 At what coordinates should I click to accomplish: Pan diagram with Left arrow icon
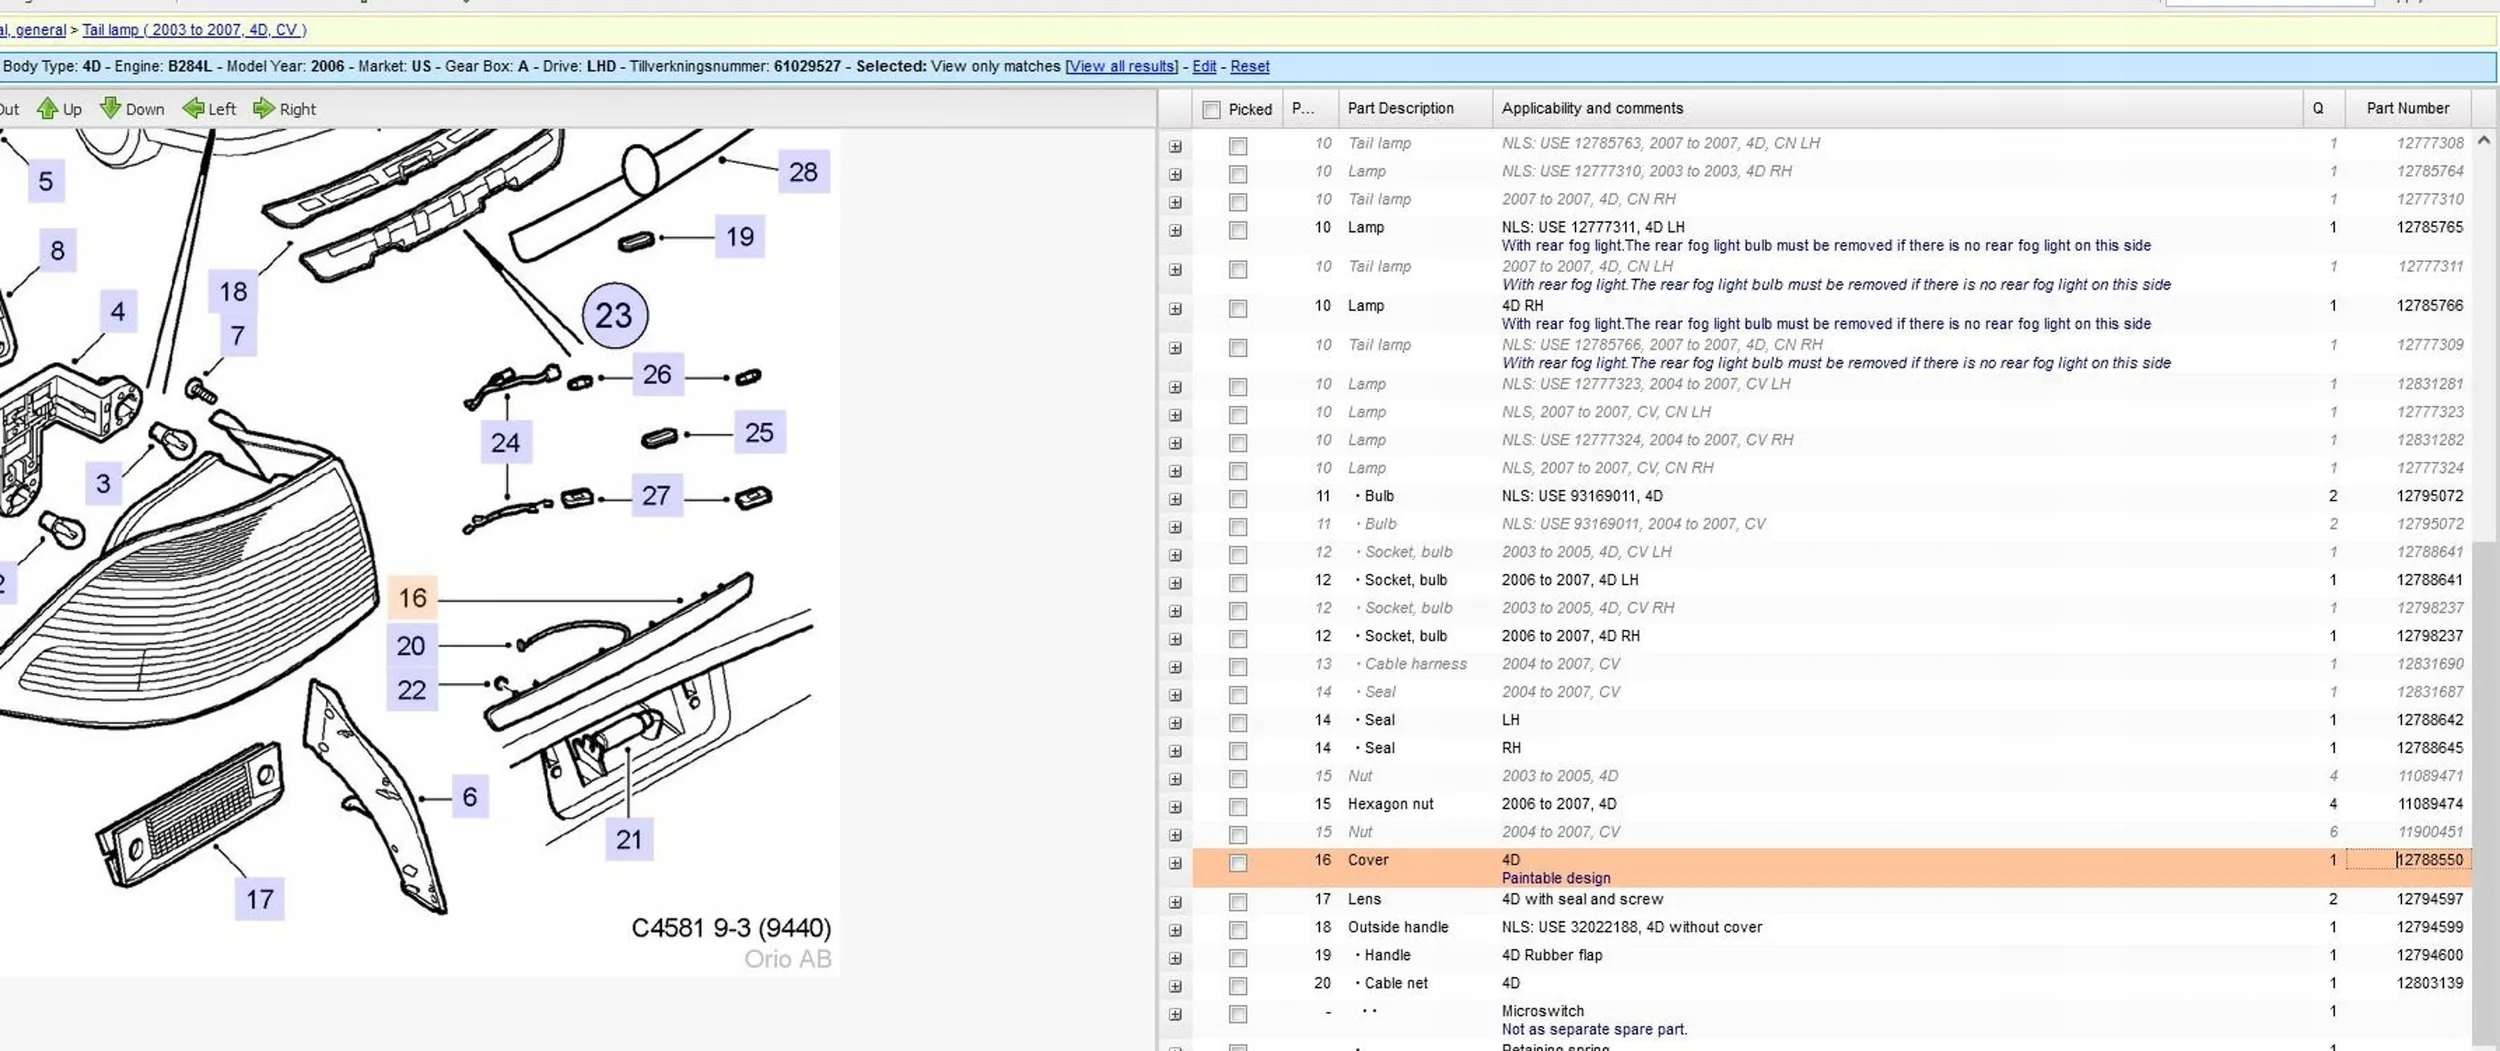click(x=193, y=109)
